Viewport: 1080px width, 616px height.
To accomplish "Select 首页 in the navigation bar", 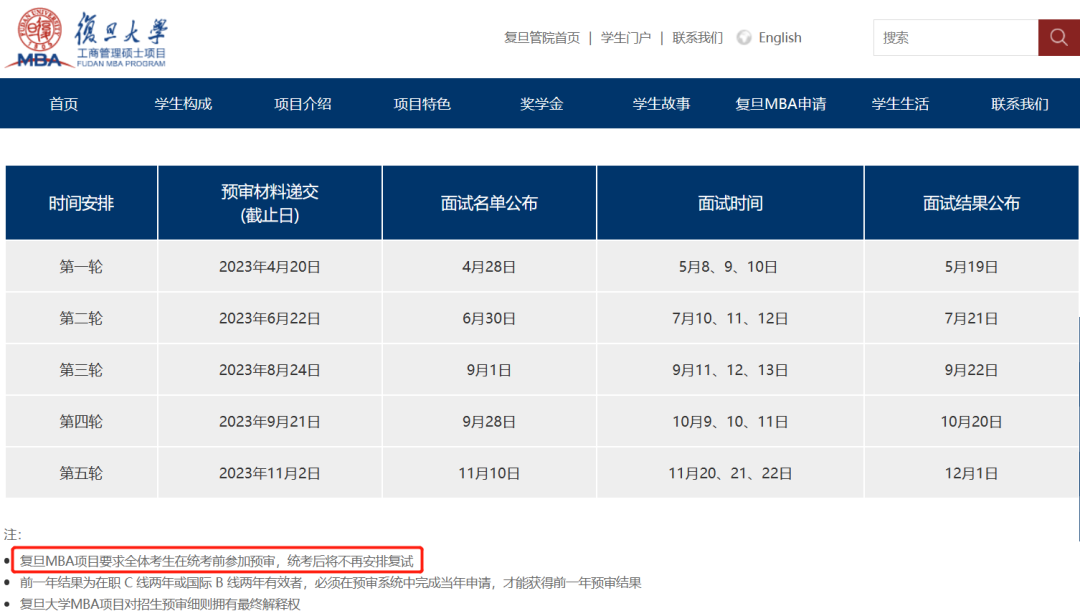I will (x=64, y=104).
